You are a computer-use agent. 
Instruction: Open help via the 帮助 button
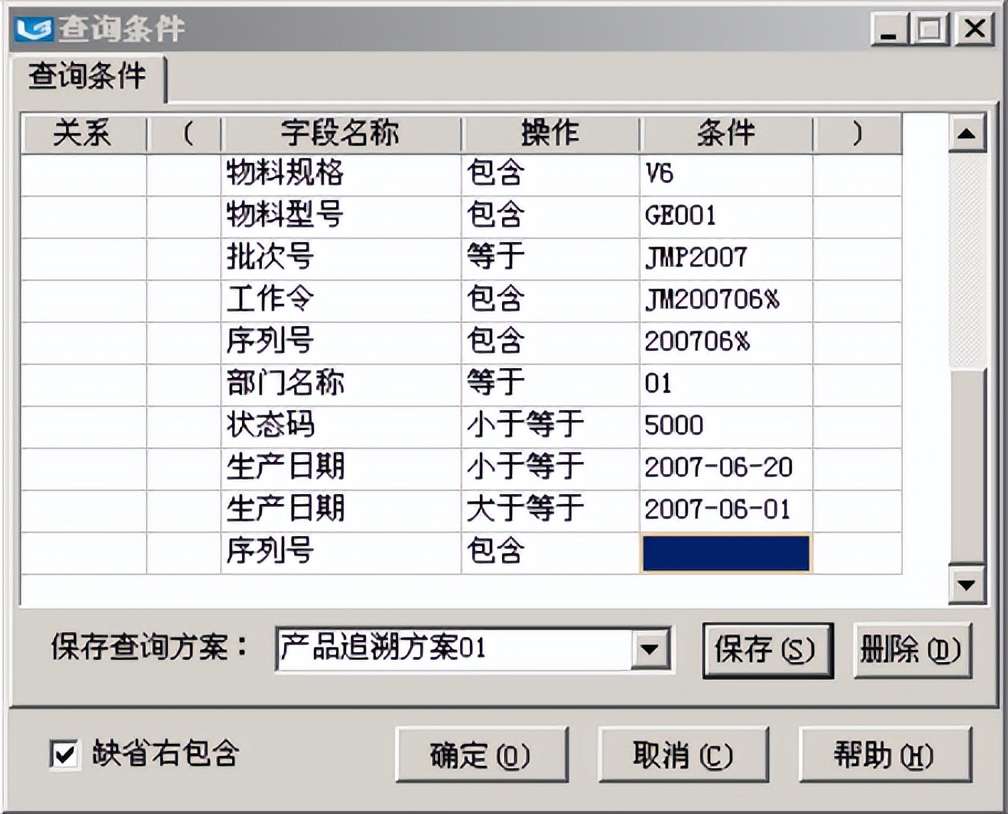click(885, 756)
